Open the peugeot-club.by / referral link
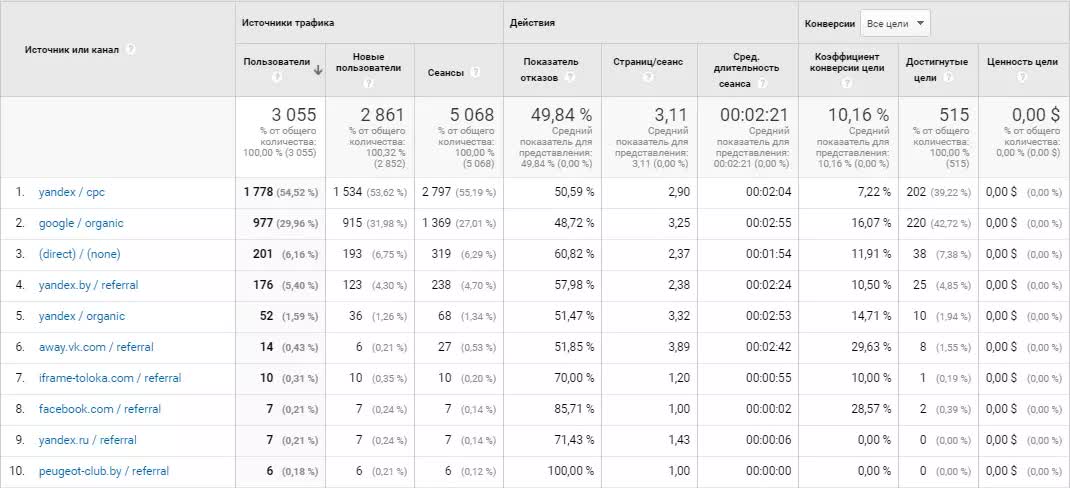The image size is (1070, 488). click(x=104, y=471)
